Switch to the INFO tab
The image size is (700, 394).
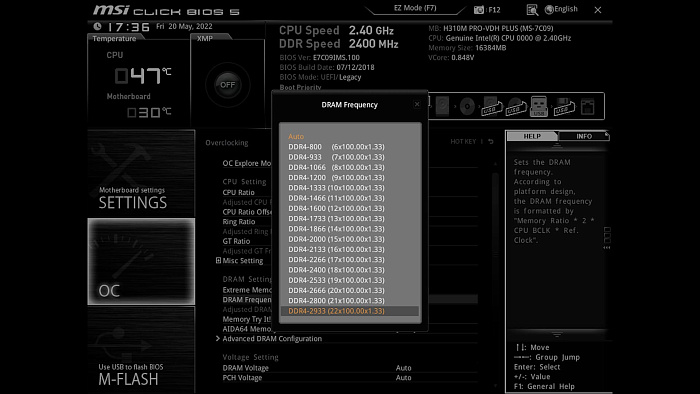point(583,136)
